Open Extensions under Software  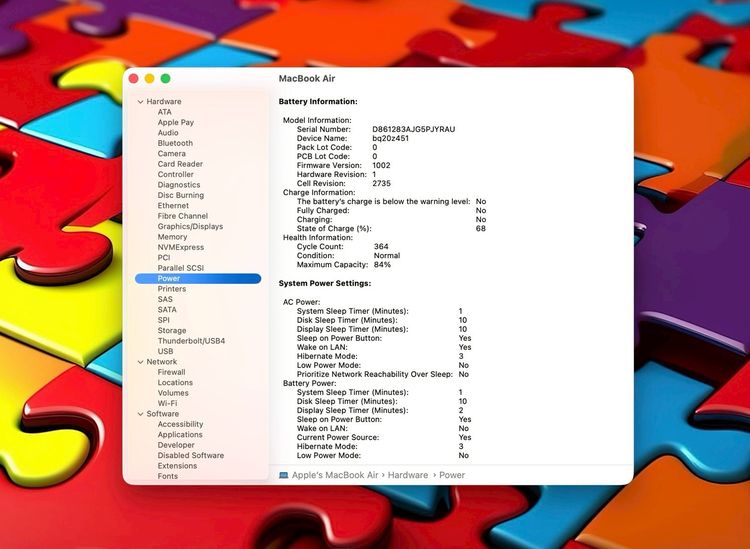(x=177, y=466)
